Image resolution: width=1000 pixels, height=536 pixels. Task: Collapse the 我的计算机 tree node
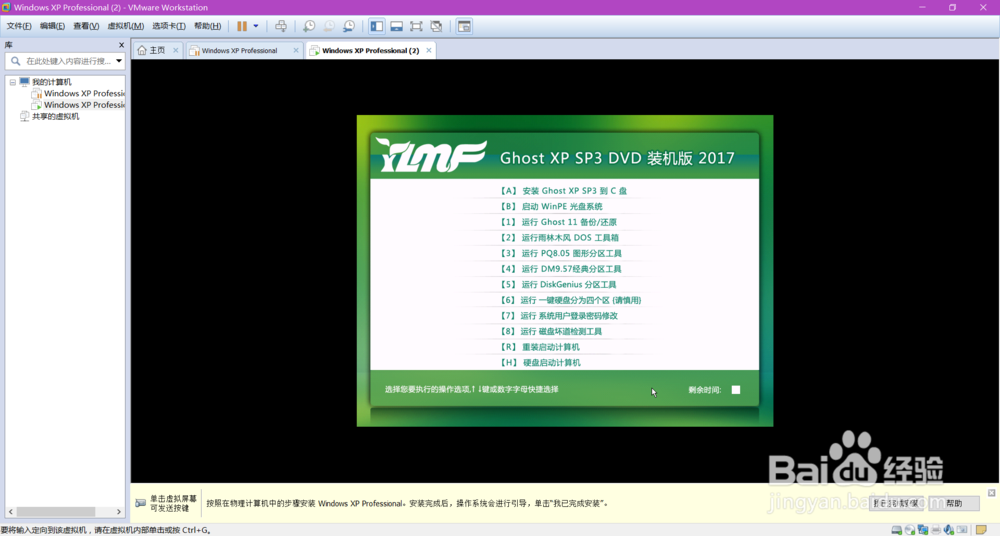(13, 82)
